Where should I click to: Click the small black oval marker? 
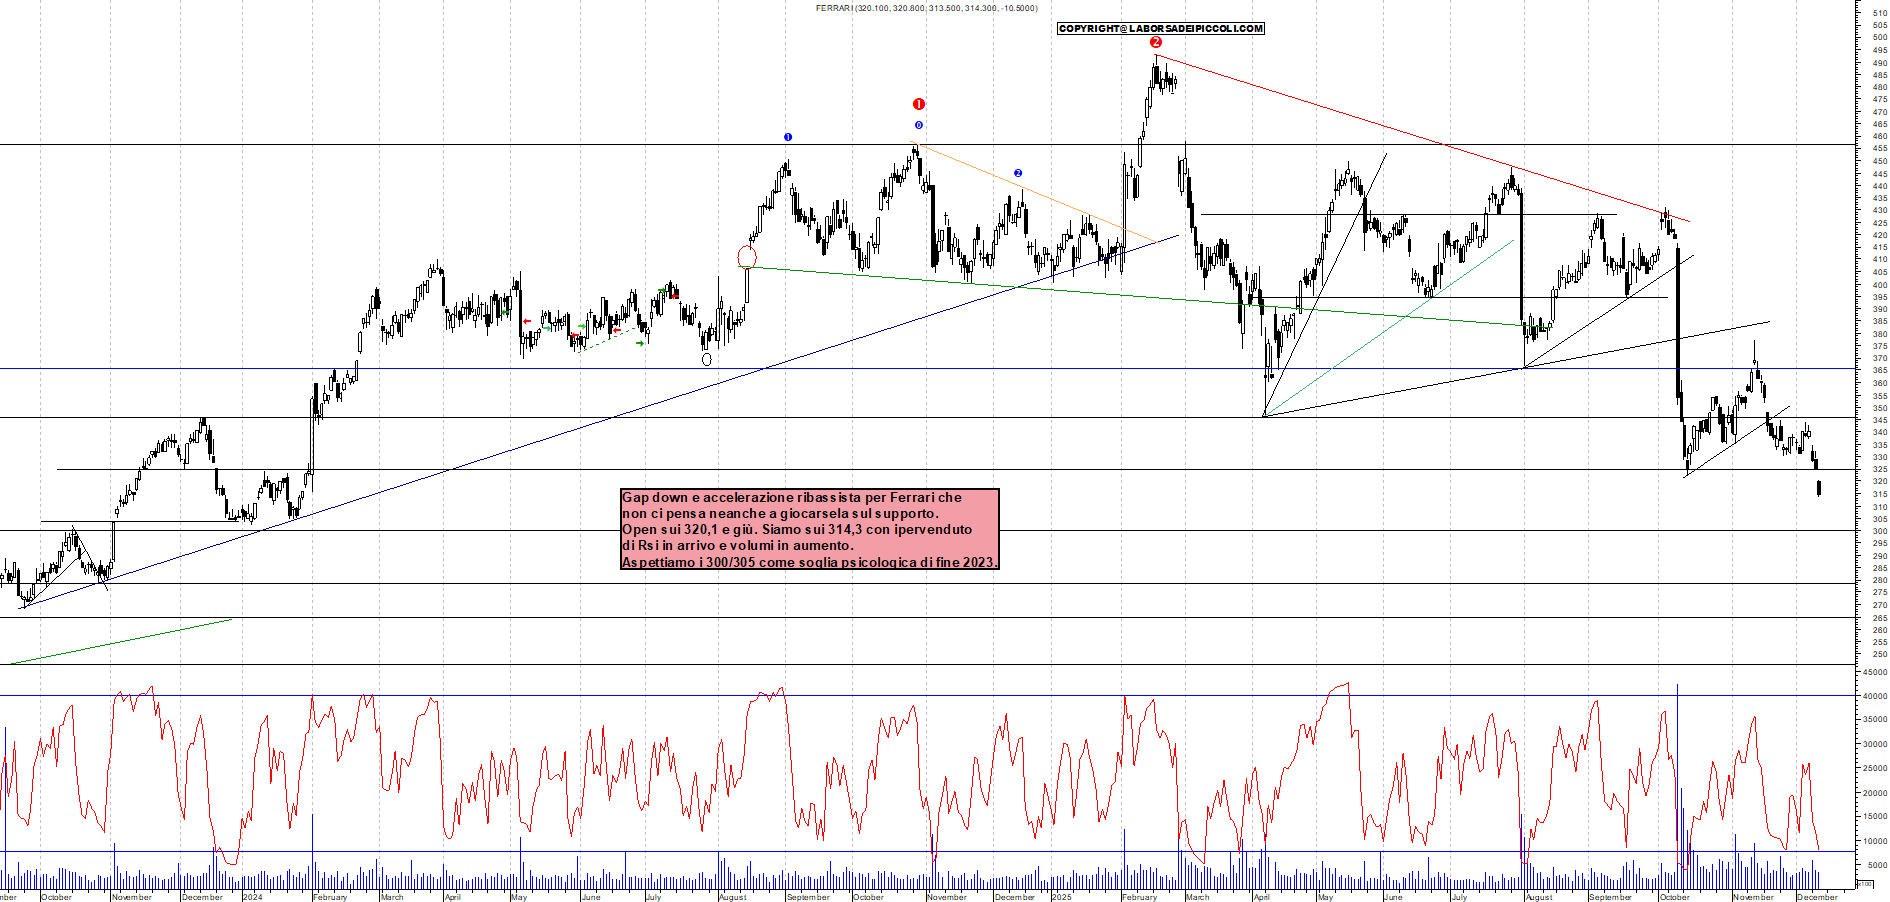click(707, 359)
